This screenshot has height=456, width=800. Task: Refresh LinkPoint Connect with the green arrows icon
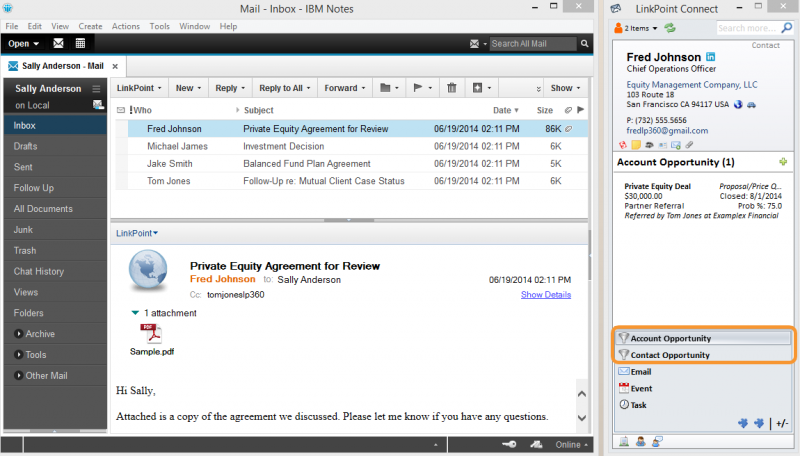(670, 28)
